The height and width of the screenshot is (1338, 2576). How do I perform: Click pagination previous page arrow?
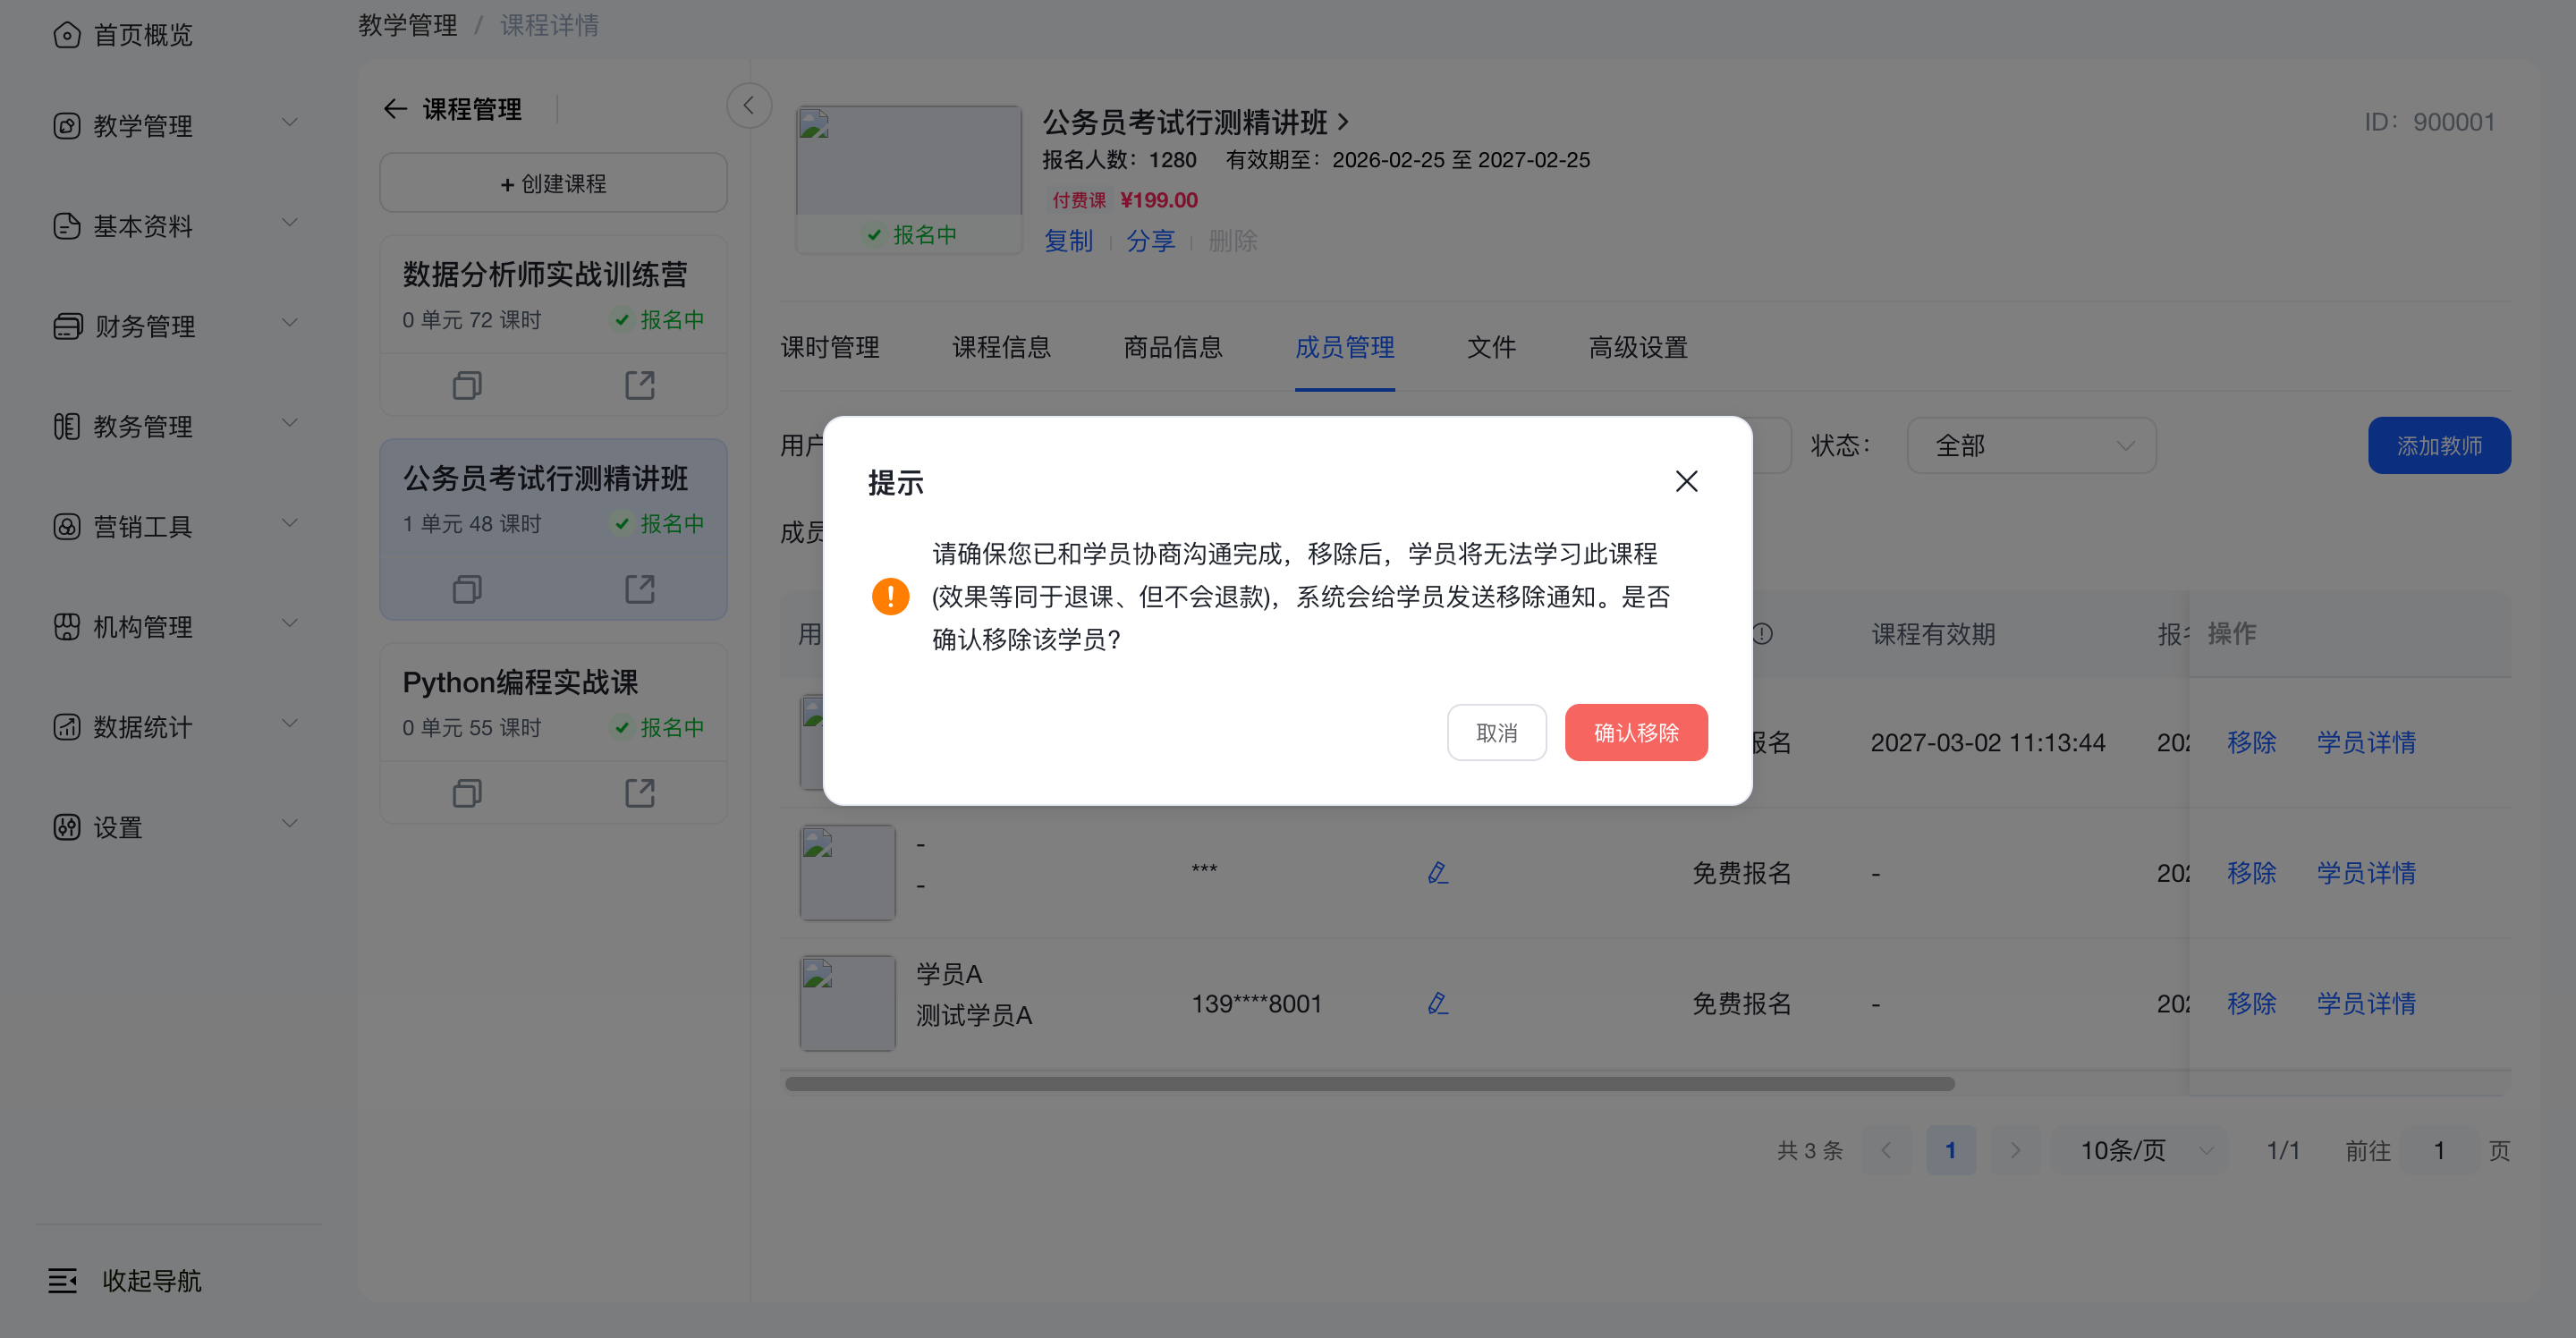(1886, 1150)
